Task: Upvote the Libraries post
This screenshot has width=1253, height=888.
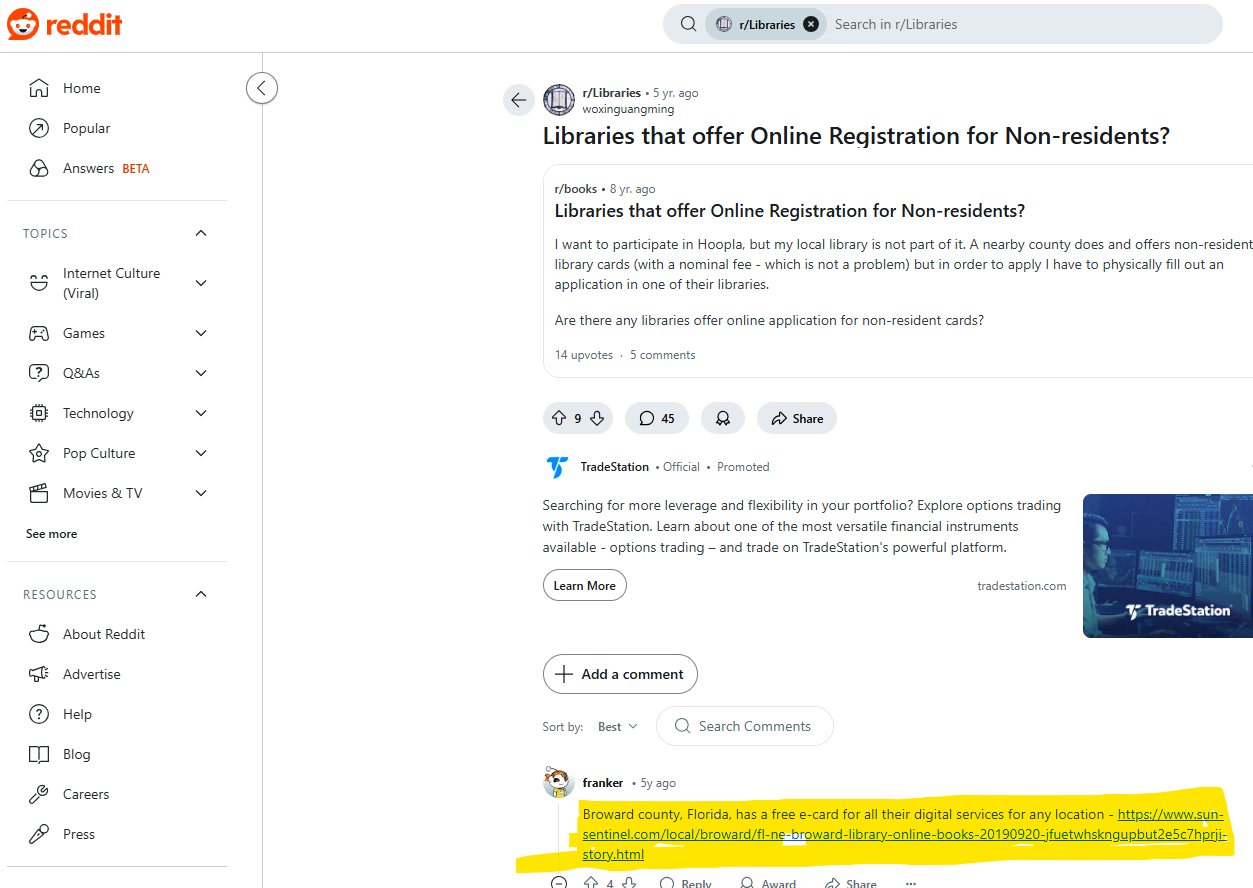Action: [x=558, y=418]
